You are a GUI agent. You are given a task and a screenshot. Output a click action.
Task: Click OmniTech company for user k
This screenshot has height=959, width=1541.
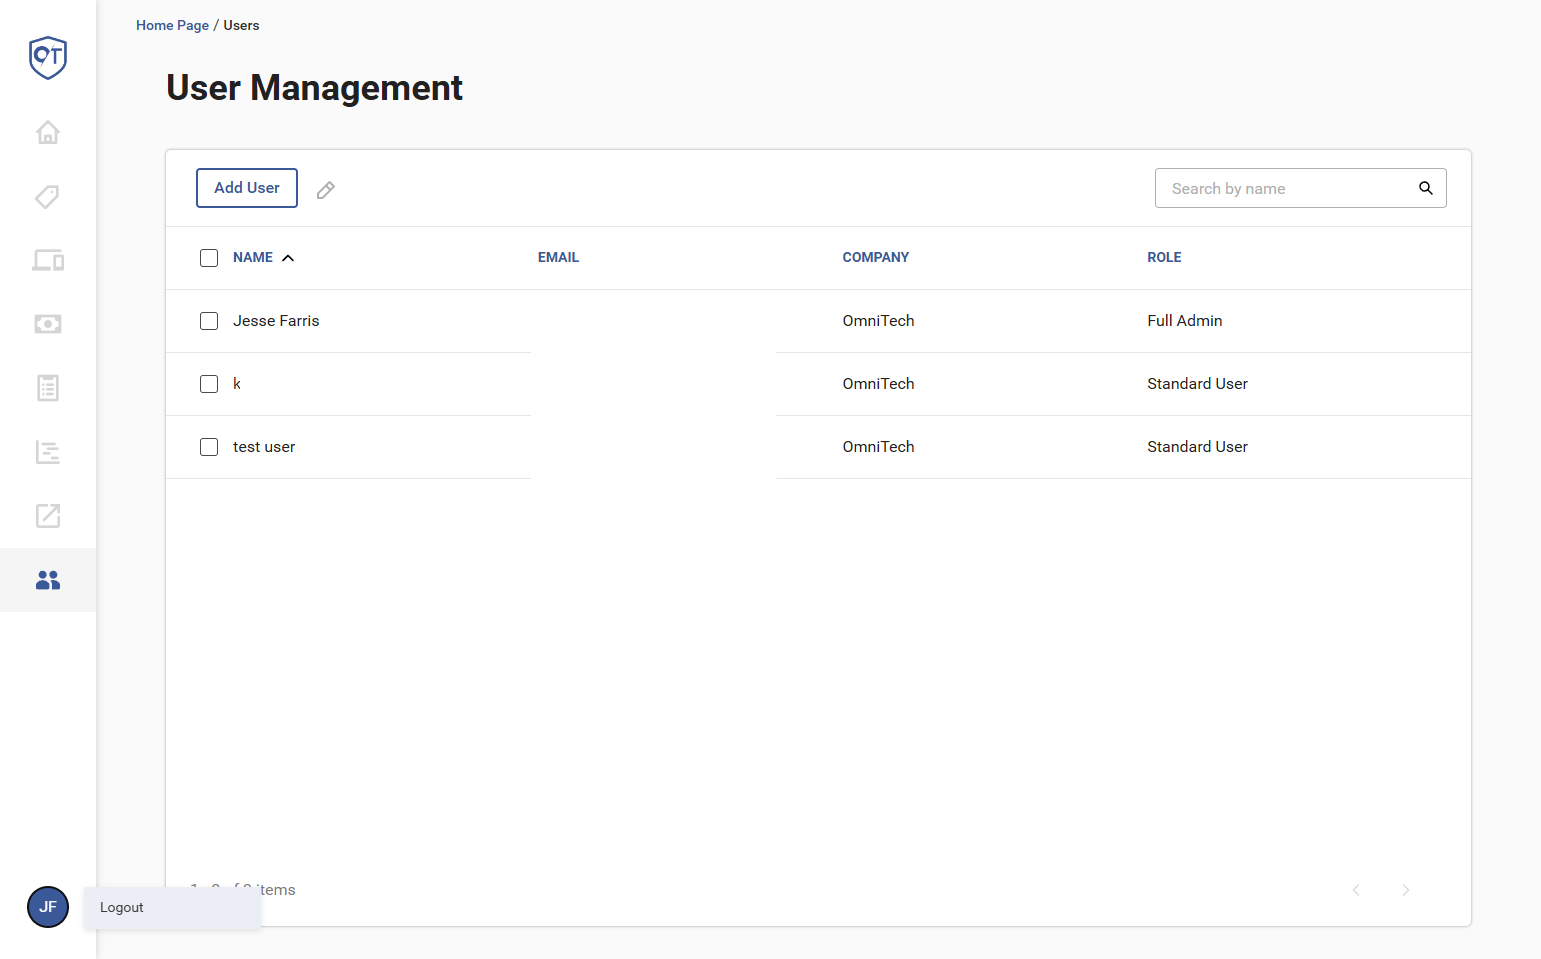(x=878, y=384)
